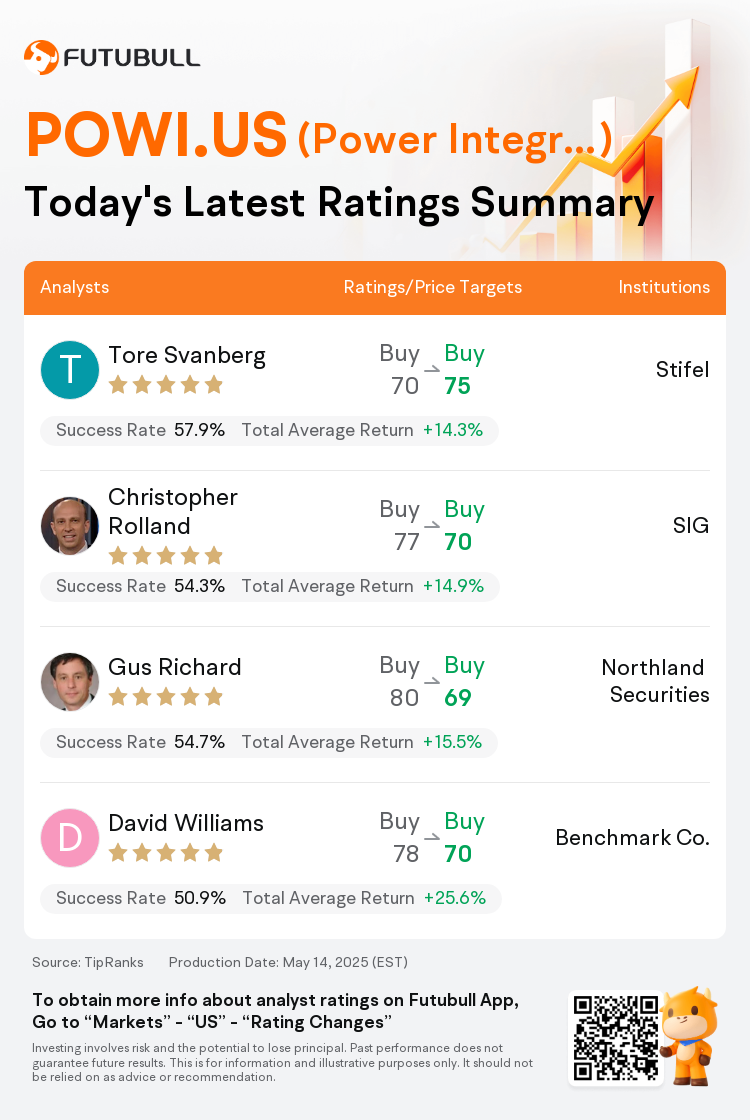Image resolution: width=750 pixels, height=1120 pixels.
Task: Select the Analysts column header
Action: pyautogui.click(x=75, y=287)
